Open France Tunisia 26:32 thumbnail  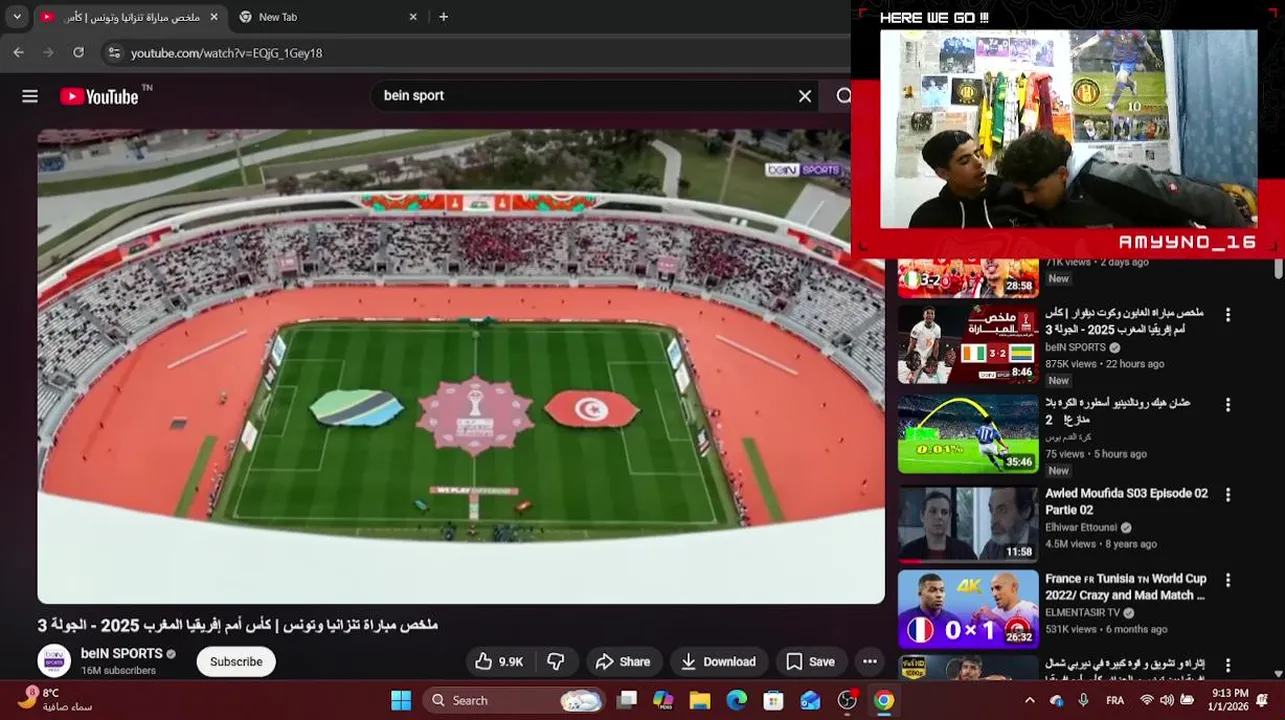968,609
